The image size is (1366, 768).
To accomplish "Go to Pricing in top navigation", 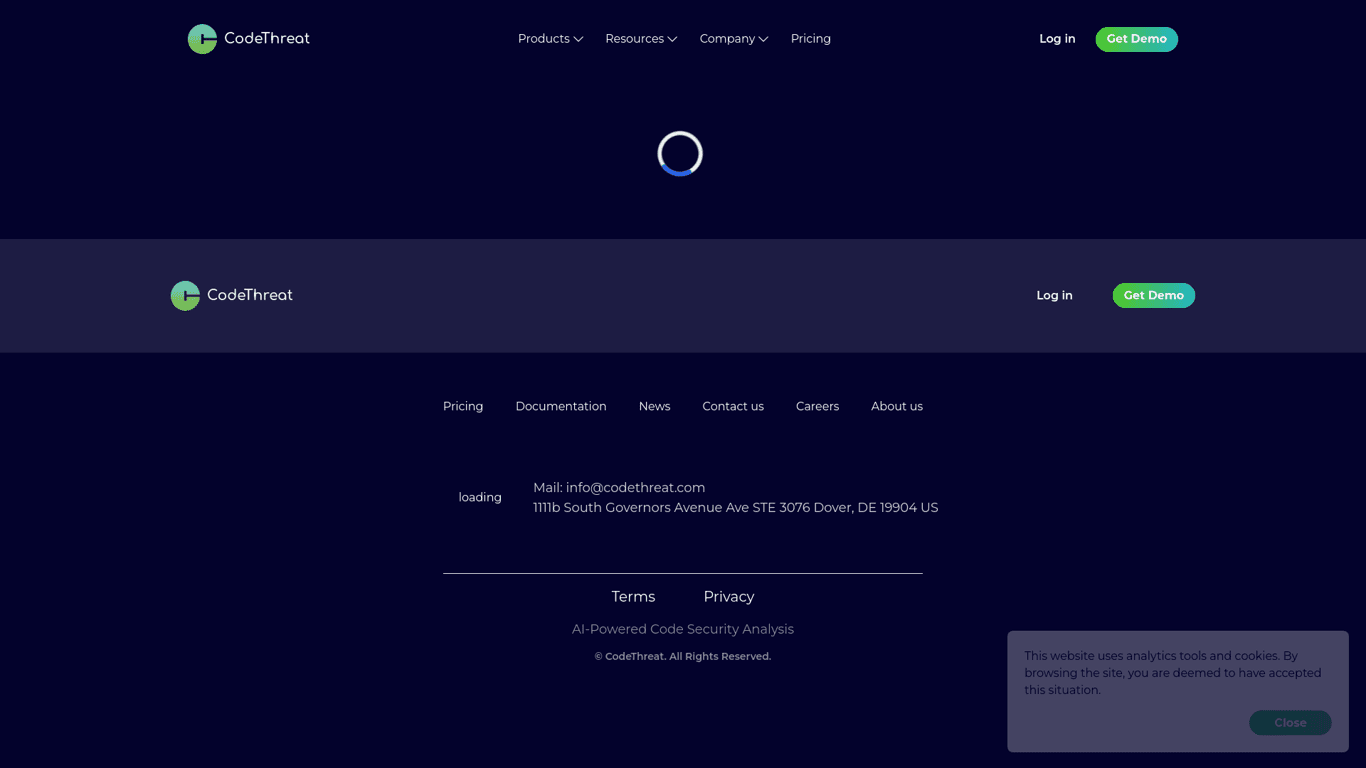I will coord(810,39).
